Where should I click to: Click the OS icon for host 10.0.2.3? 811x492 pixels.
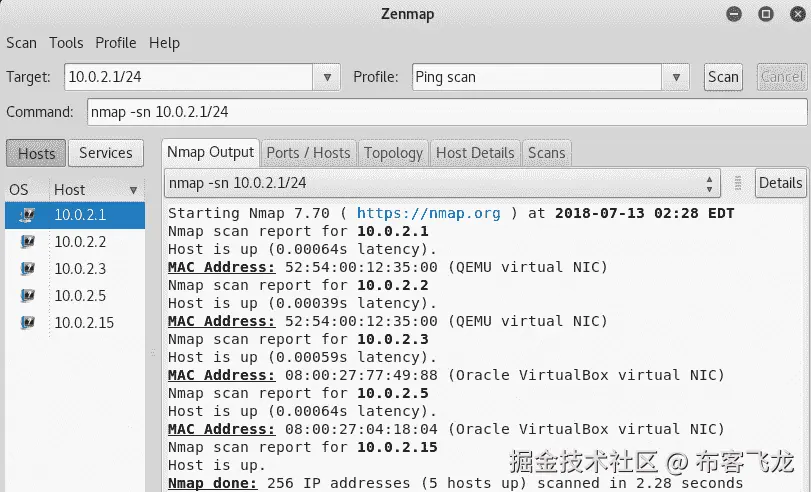coord(27,269)
